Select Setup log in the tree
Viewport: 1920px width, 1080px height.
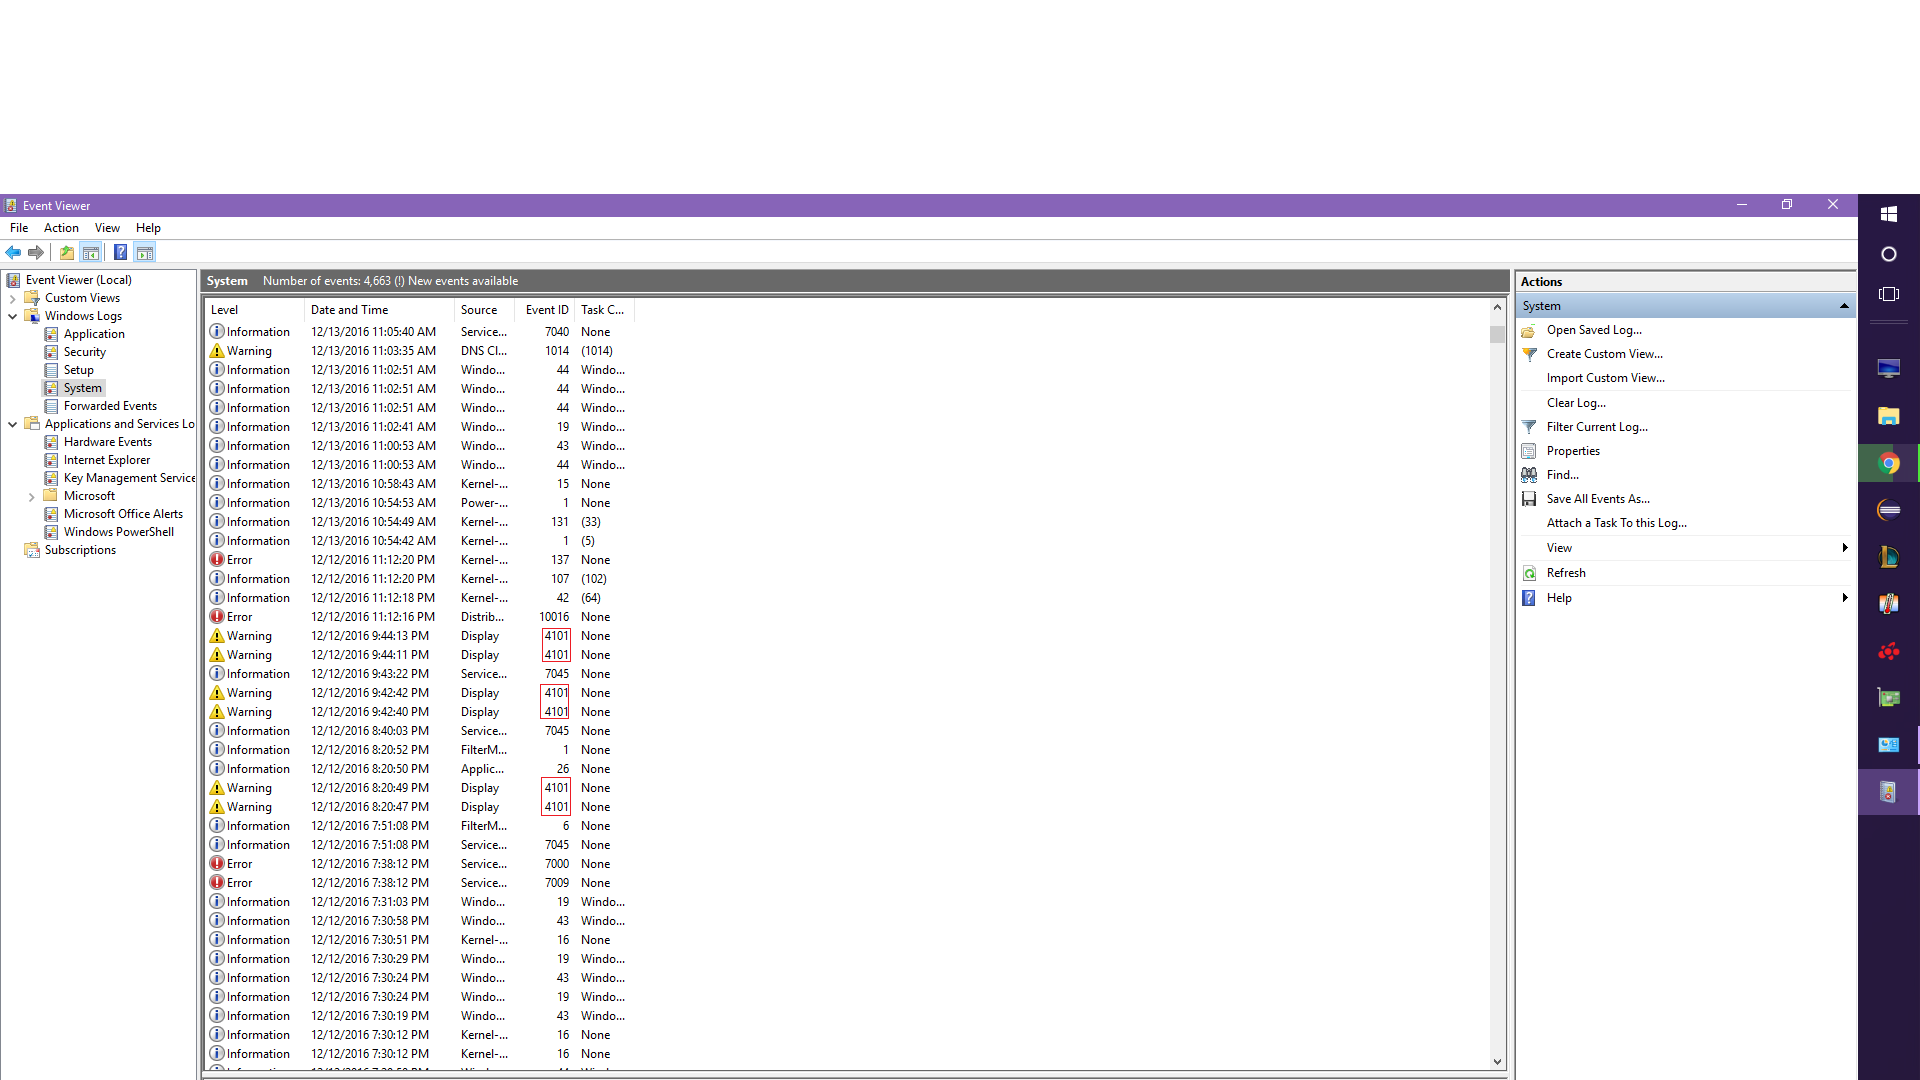(78, 370)
